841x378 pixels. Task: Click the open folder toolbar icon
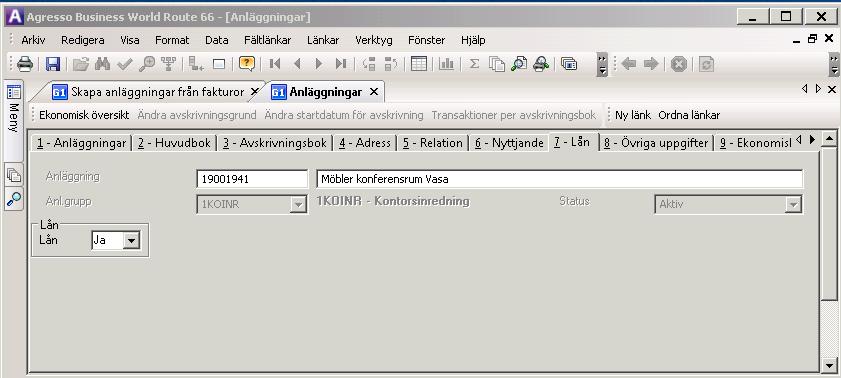81,64
